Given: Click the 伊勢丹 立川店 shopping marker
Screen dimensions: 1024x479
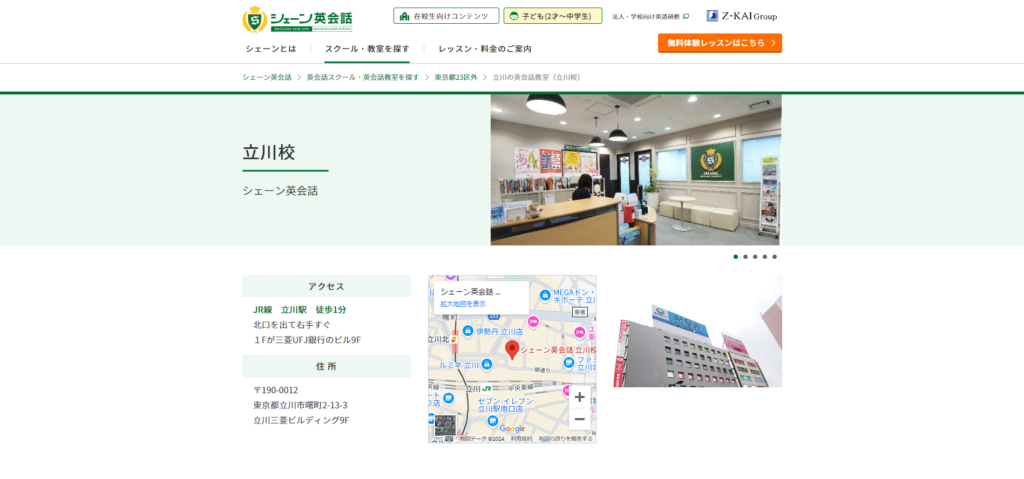Looking at the screenshot, I should 468,331.
